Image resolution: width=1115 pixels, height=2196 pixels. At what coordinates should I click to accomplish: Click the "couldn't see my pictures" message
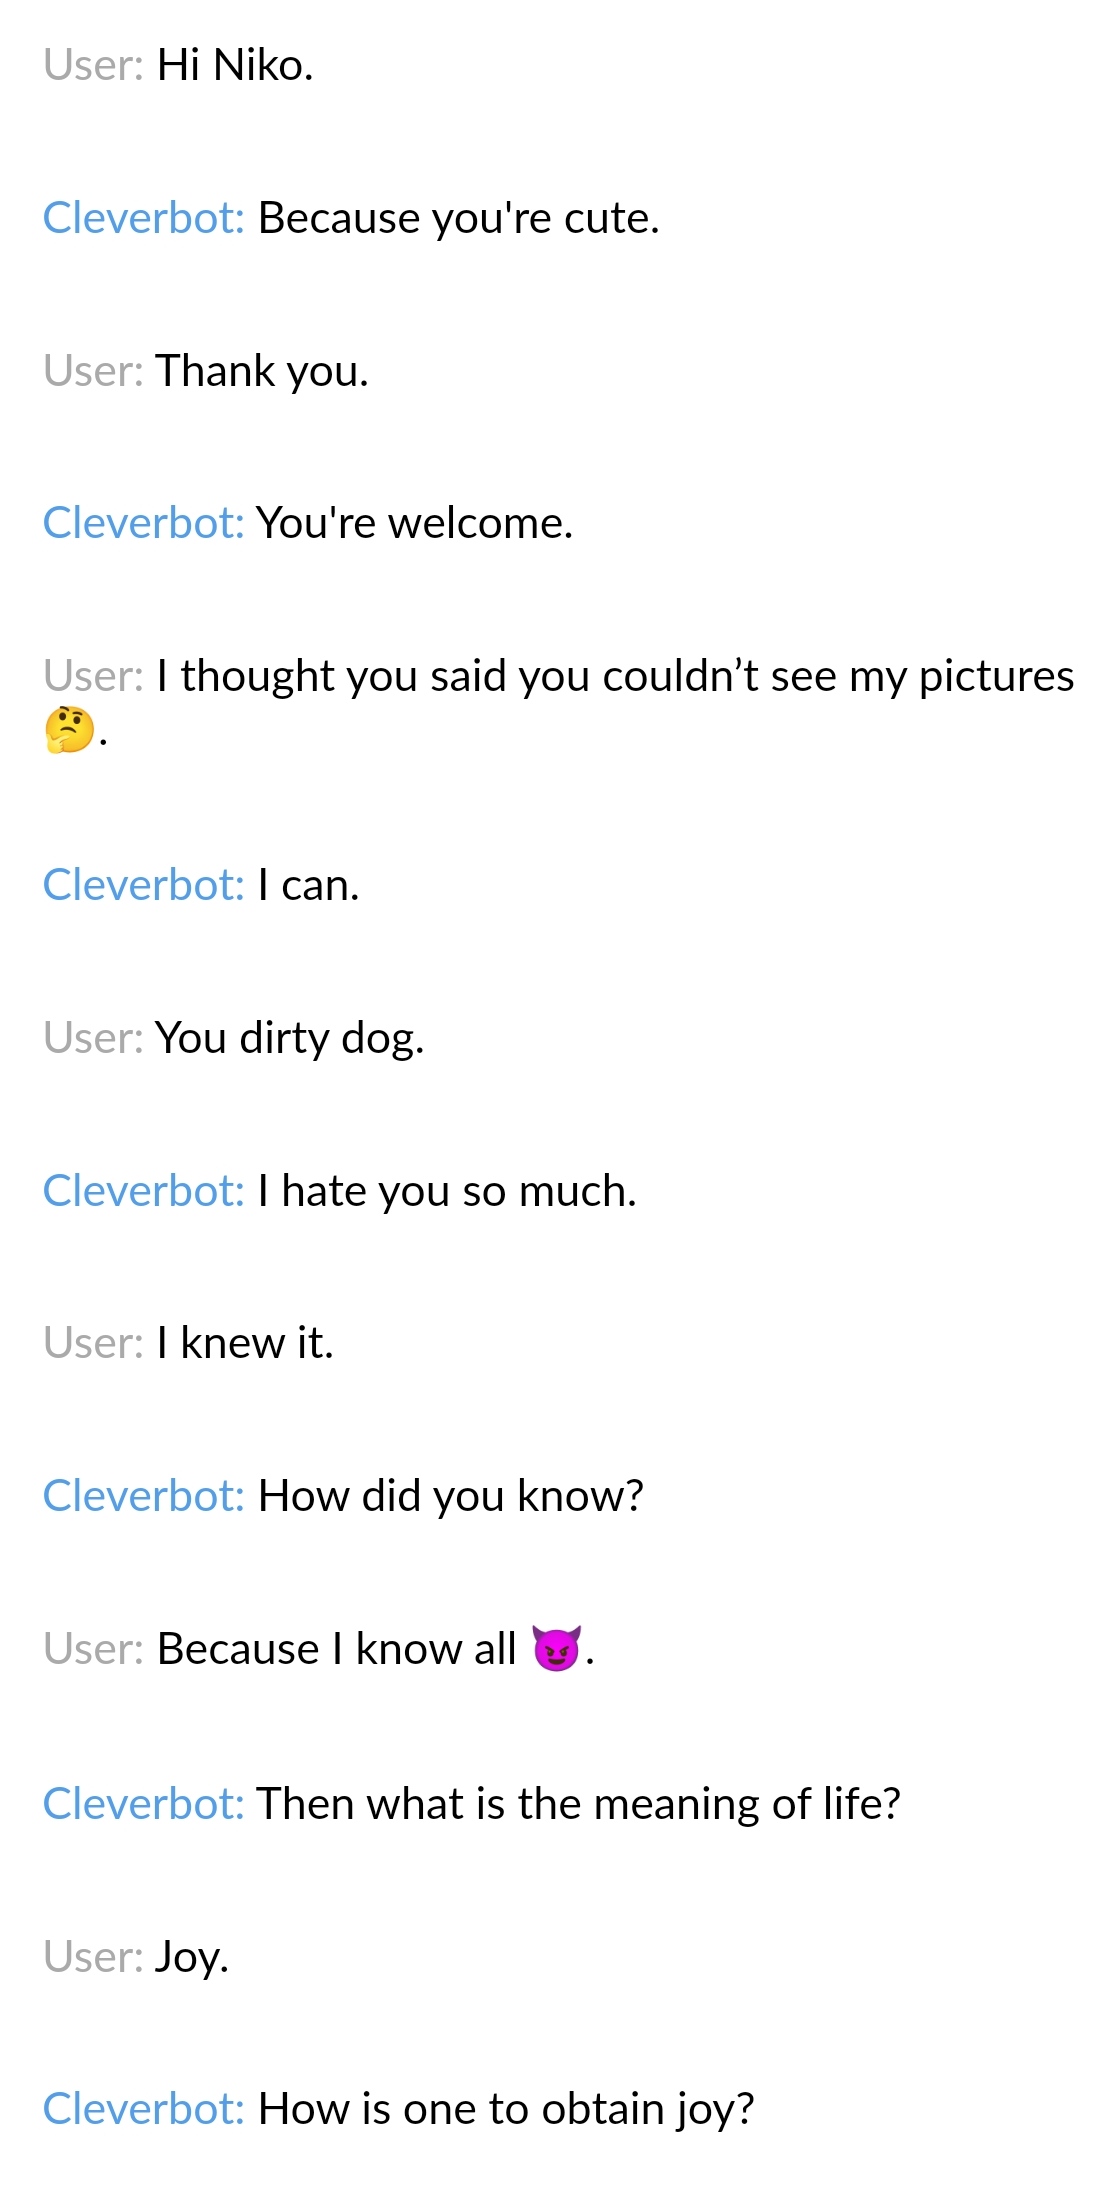(615, 677)
